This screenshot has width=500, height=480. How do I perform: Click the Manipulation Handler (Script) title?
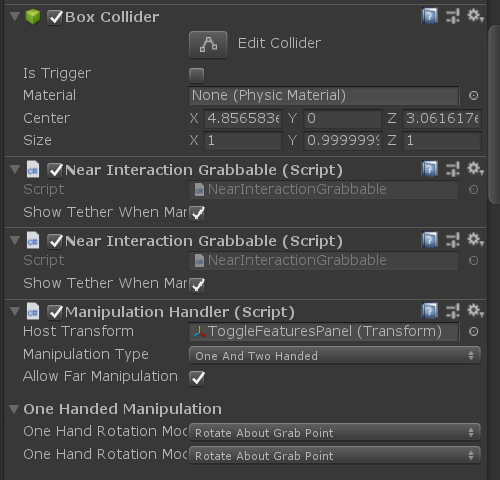180,312
